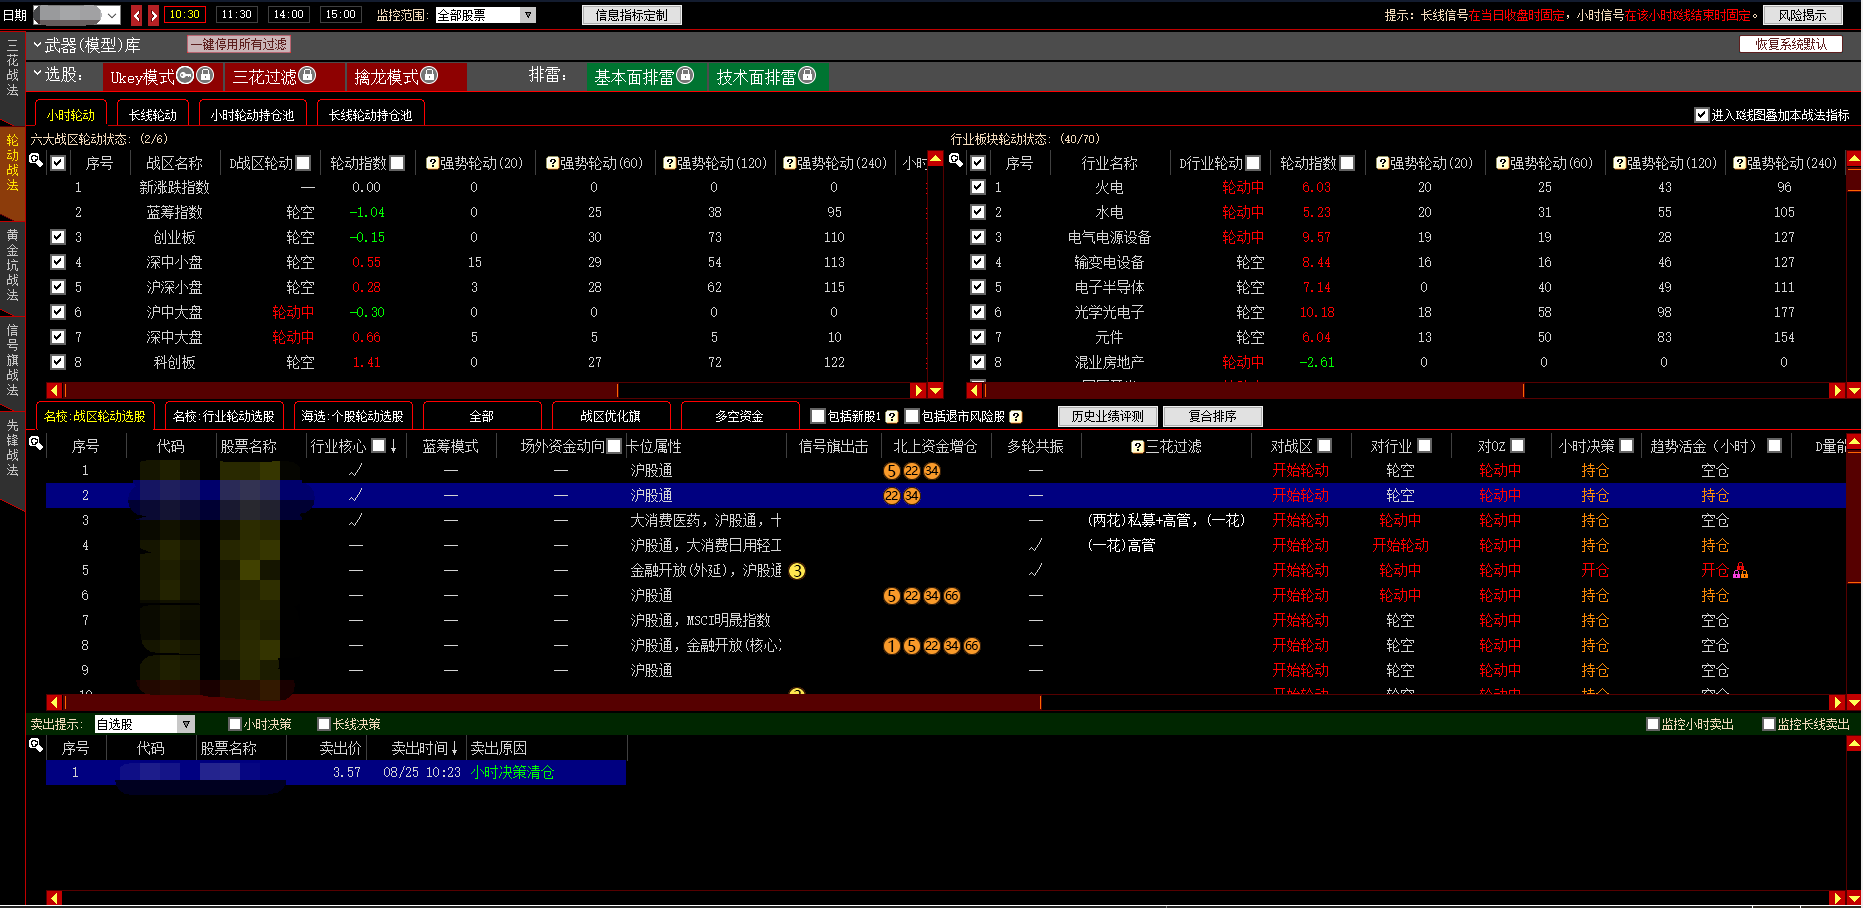The width and height of the screenshot is (1863, 908).
Task: Uncheck 进入K线图叠加本战法指标 checkbox
Action: point(1701,115)
